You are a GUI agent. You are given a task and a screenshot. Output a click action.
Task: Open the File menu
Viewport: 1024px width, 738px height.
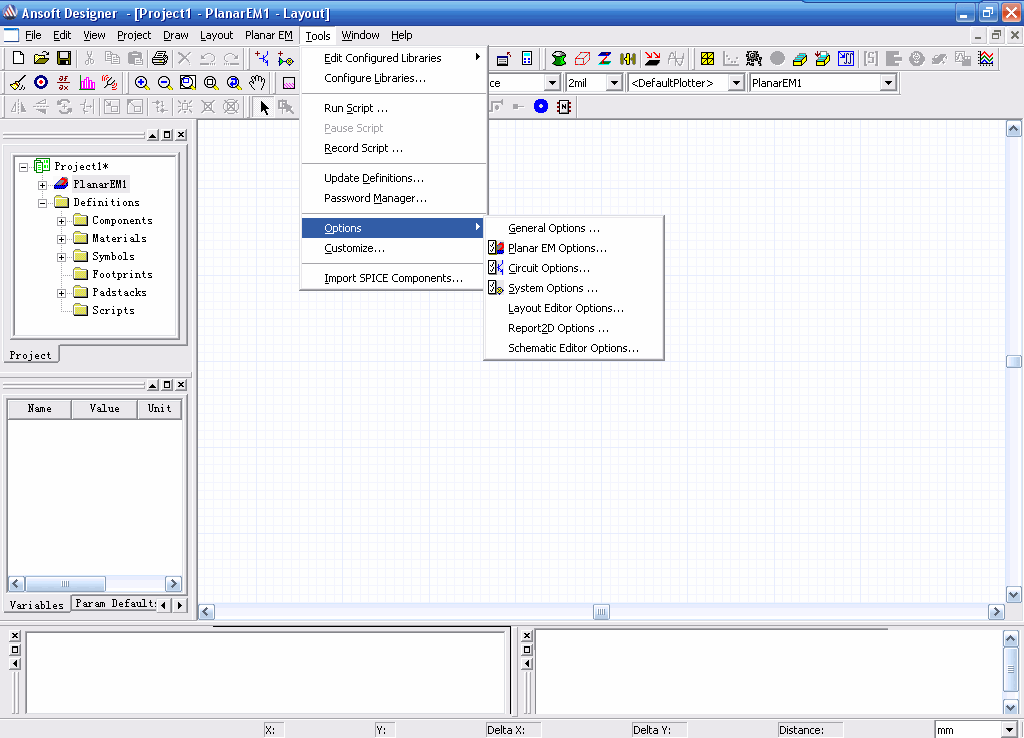(x=33, y=35)
